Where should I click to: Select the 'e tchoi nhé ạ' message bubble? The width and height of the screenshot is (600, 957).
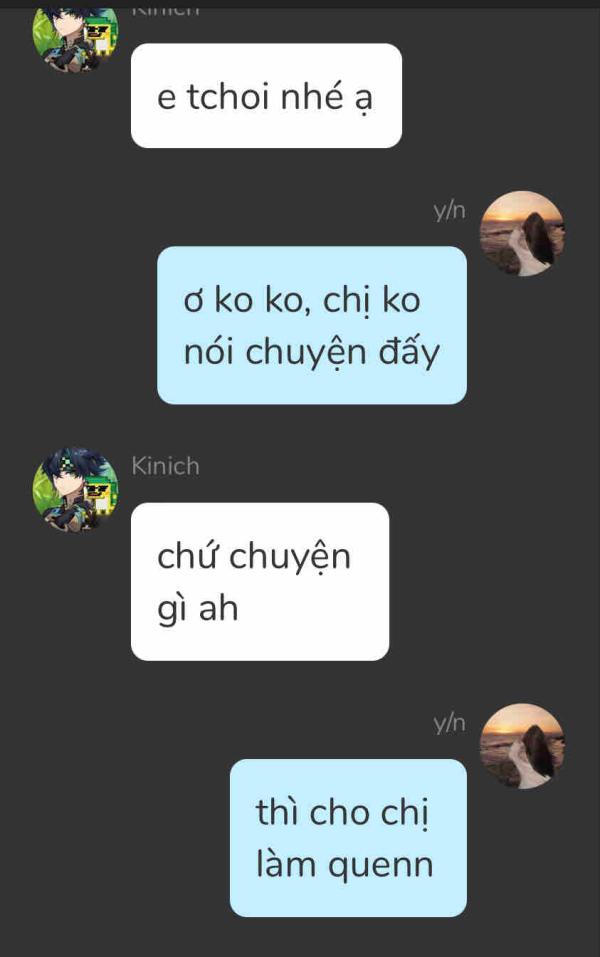click(266, 96)
